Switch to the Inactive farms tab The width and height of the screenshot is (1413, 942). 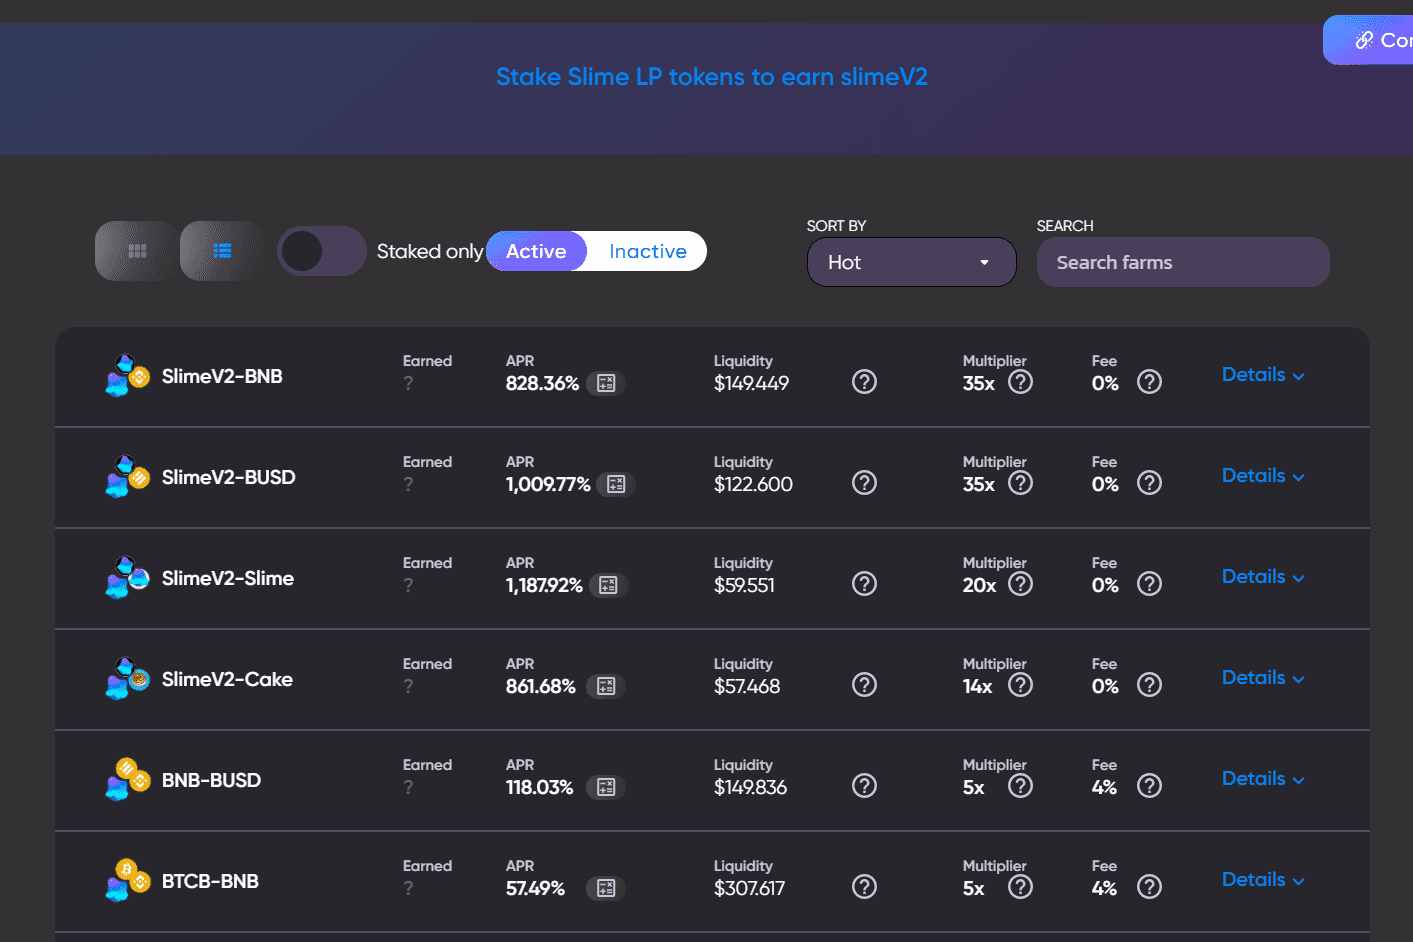point(646,251)
